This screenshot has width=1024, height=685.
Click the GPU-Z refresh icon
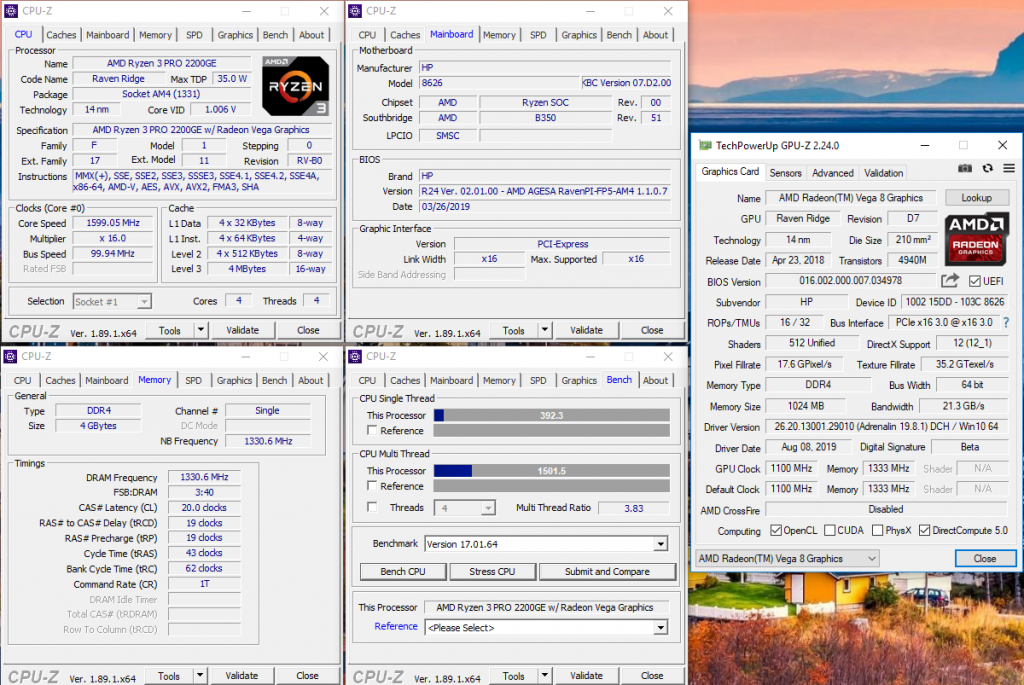(x=987, y=168)
